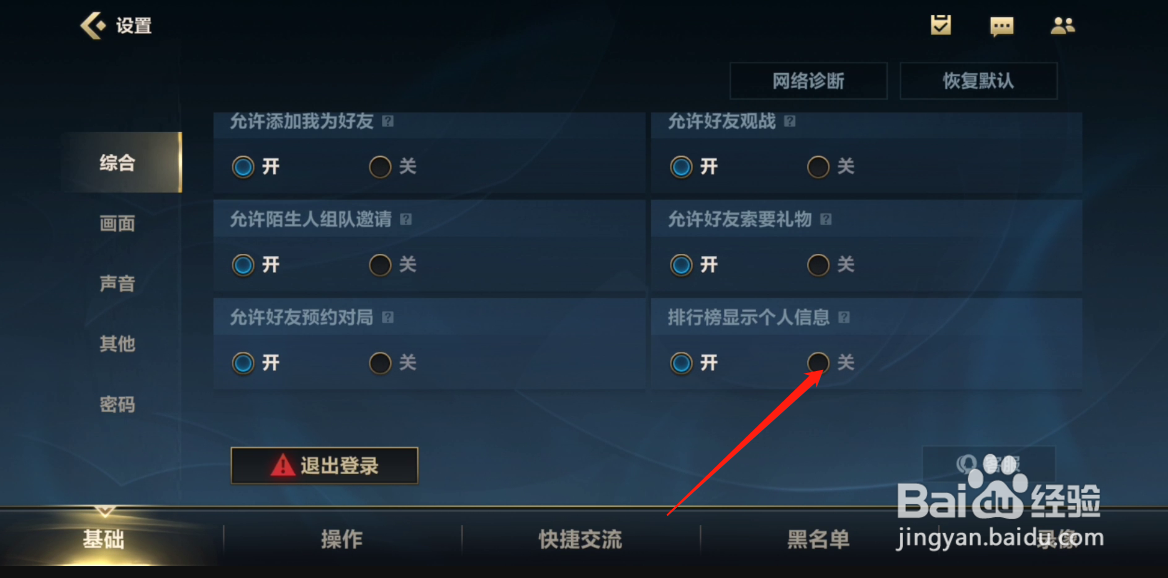The width and height of the screenshot is (1168, 578).
Task: Select 关 for 排行榜显示个人信息
Action: pyautogui.click(x=819, y=363)
